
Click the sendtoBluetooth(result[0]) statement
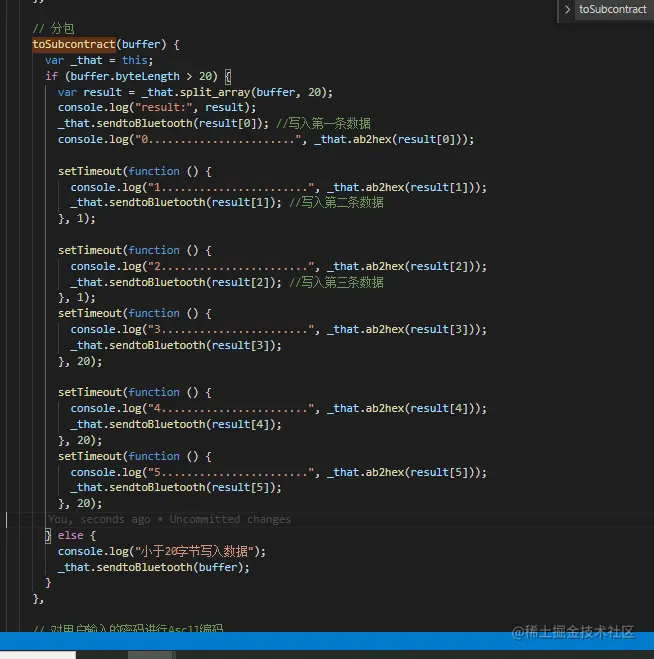pos(163,124)
